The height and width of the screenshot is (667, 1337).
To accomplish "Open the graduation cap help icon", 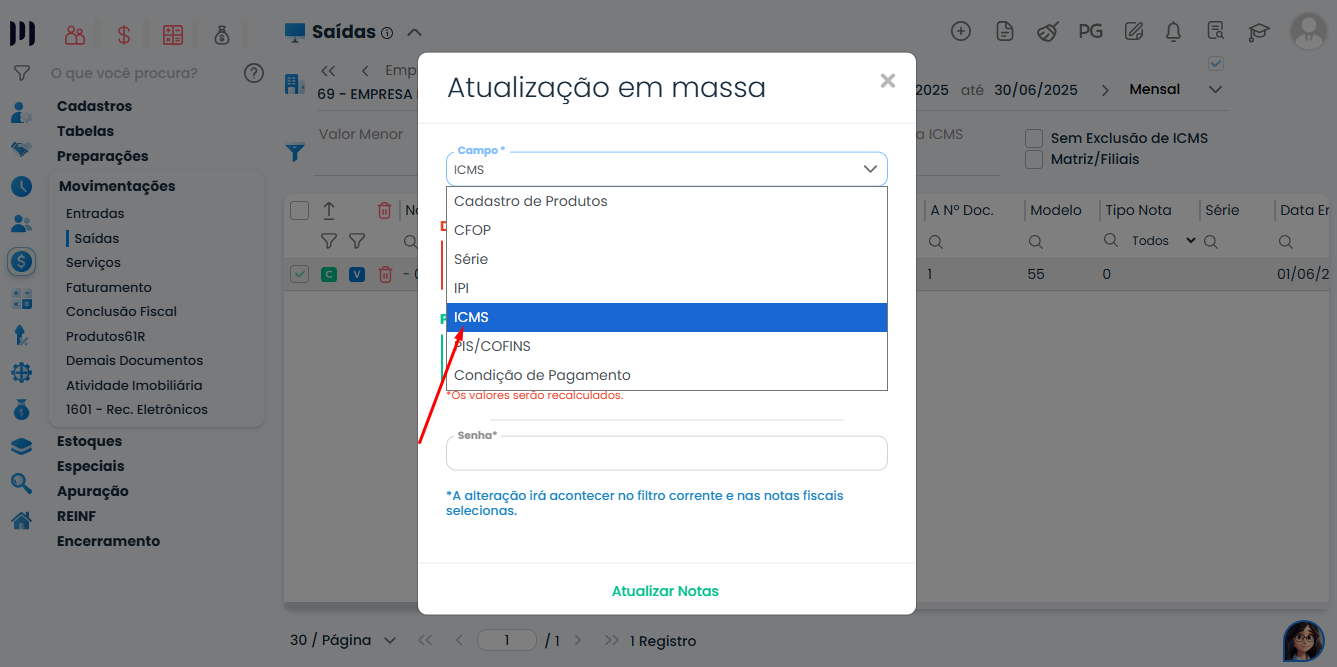I will pos(1258,31).
